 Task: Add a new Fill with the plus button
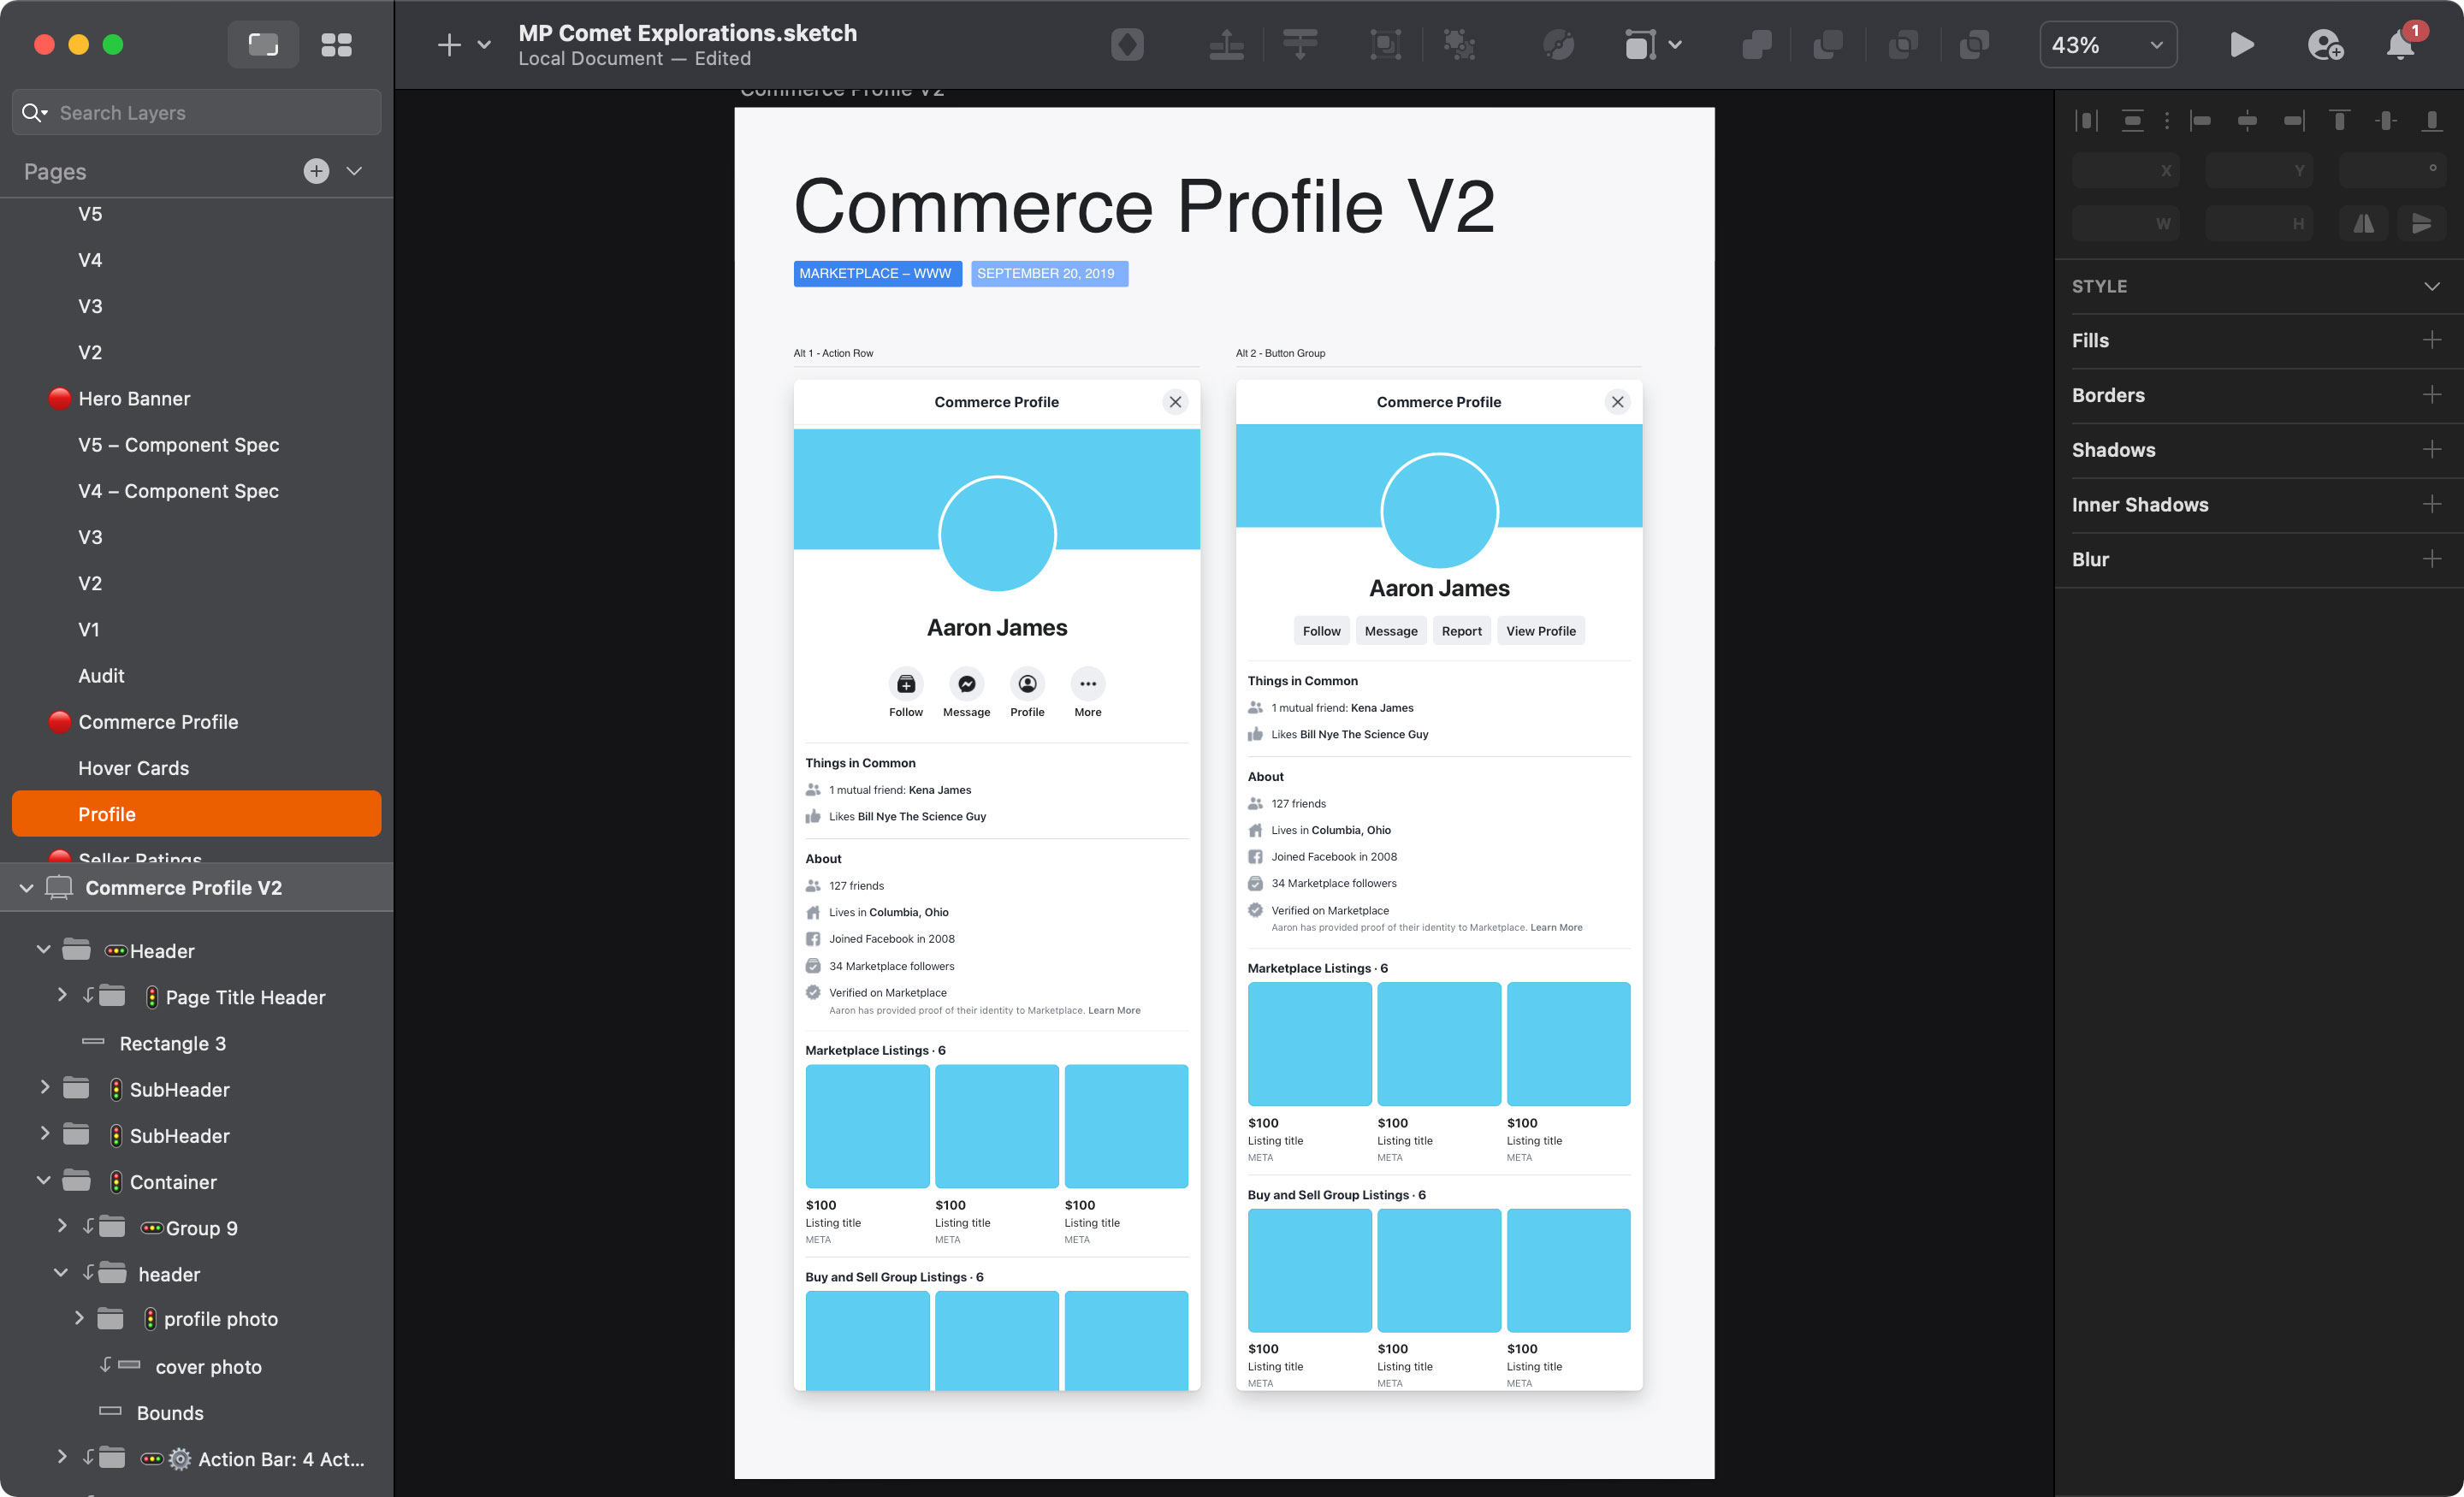2434,340
